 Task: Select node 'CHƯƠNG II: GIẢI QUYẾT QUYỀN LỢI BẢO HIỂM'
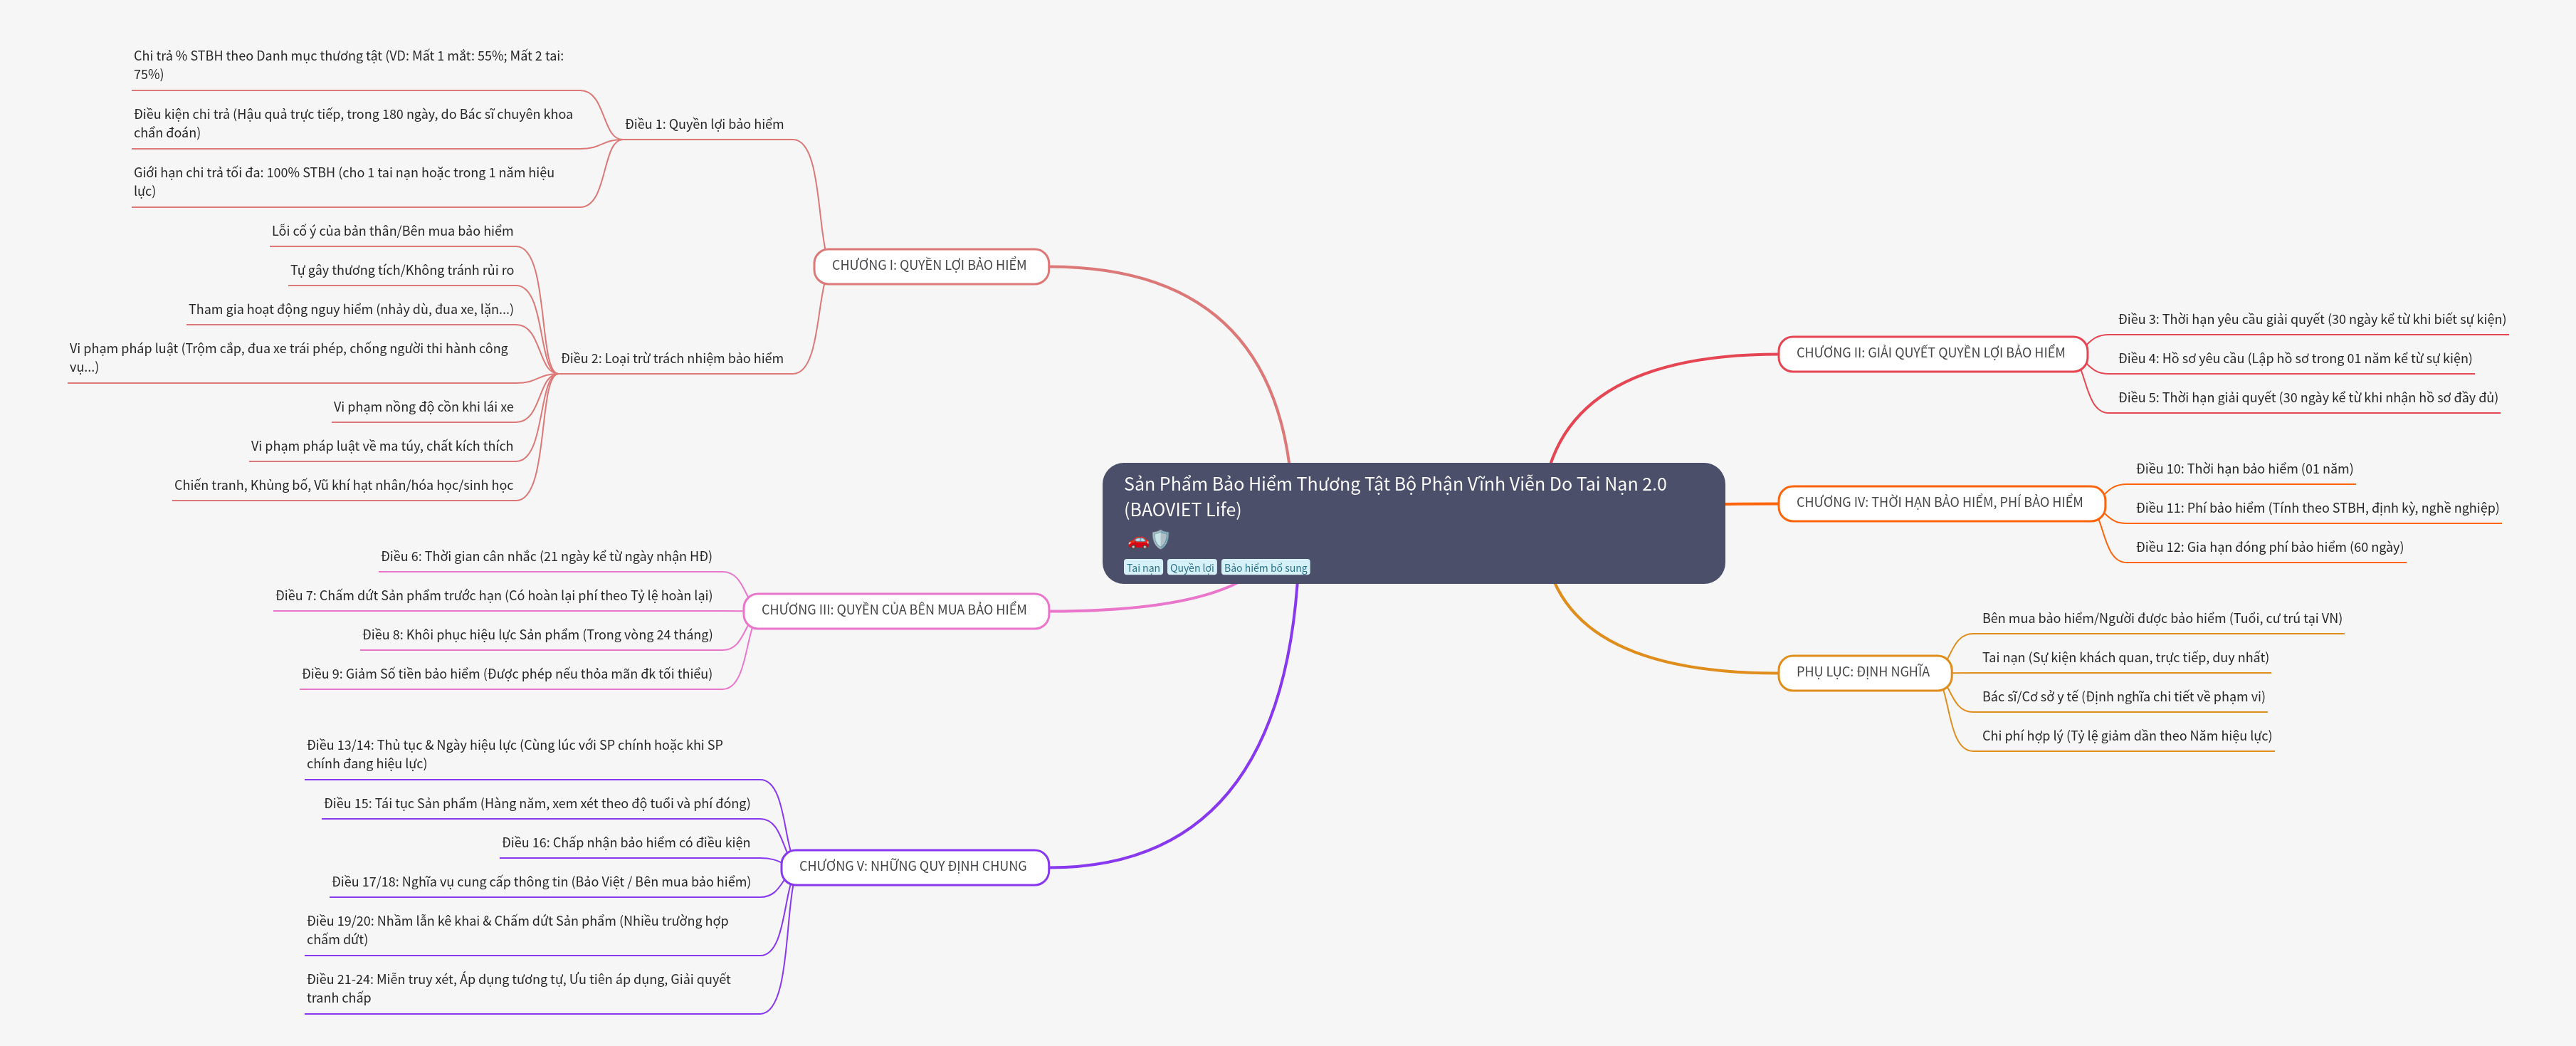pos(1930,353)
